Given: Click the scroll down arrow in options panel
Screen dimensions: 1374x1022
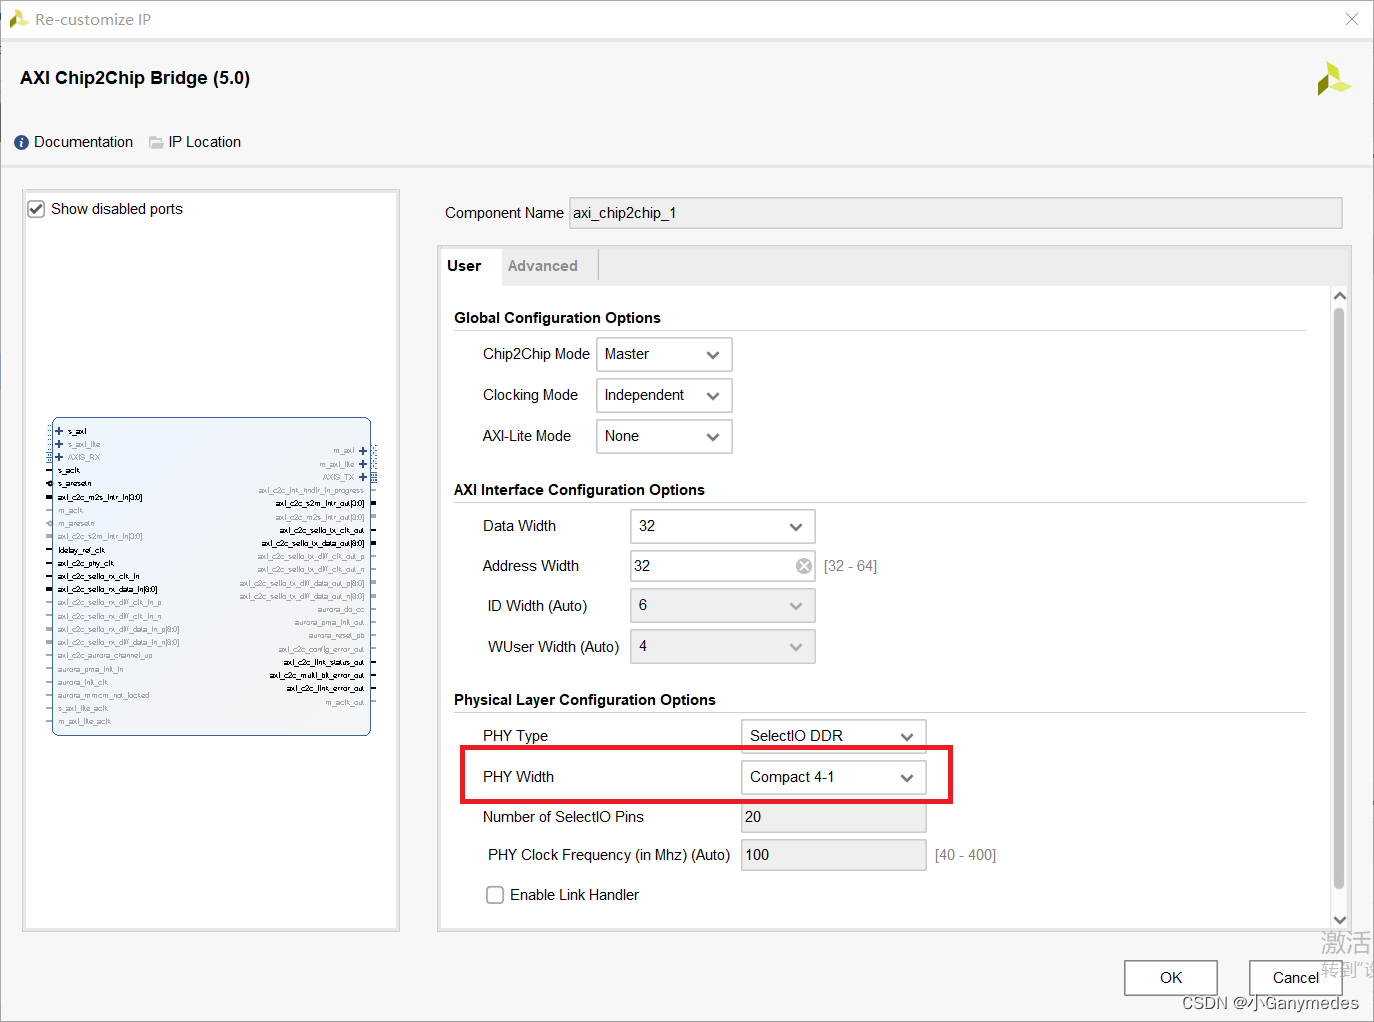Looking at the screenshot, I should coord(1340,920).
